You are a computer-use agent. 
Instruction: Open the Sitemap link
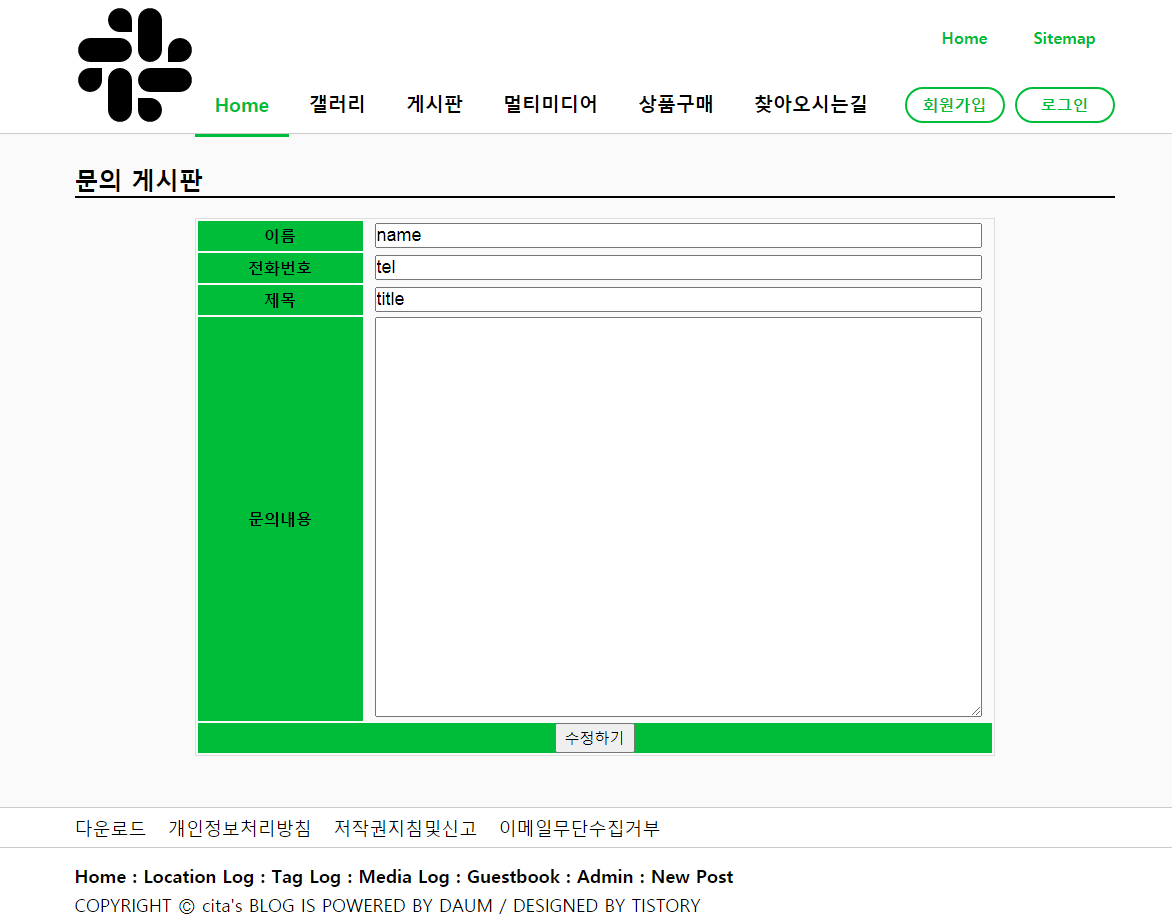(x=1064, y=38)
